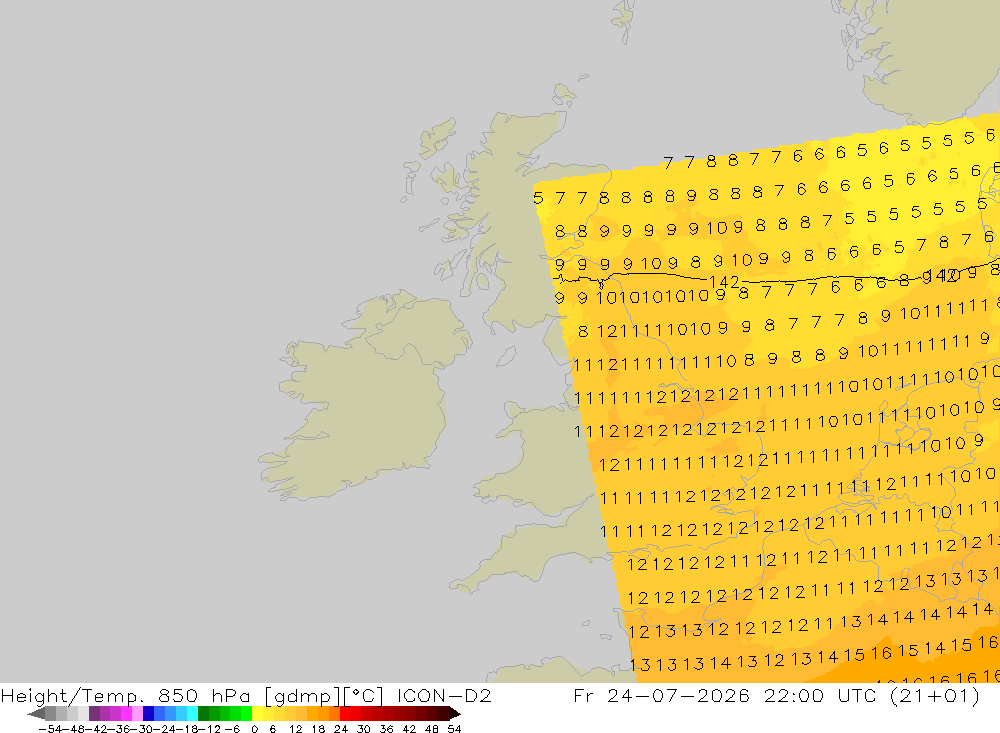Select the bright red swatch above 24
1000x733 pixels.
coord(345,714)
